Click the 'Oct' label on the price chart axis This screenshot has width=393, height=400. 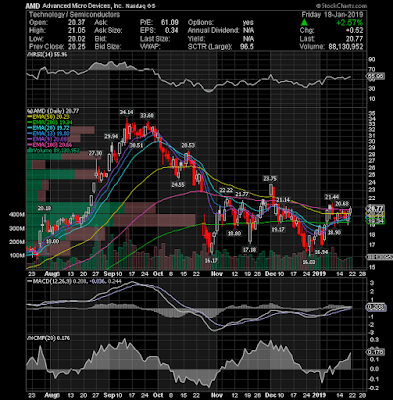(x=158, y=274)
